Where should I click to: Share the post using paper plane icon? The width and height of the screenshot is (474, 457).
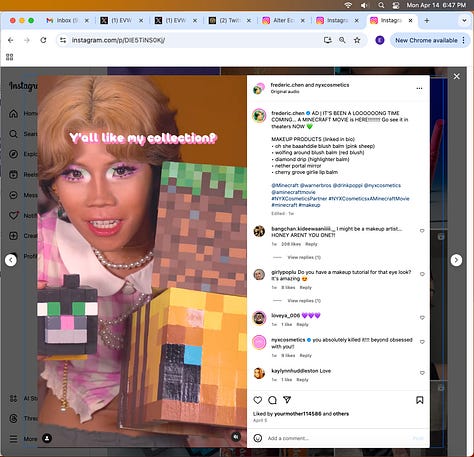click(287, 400)
